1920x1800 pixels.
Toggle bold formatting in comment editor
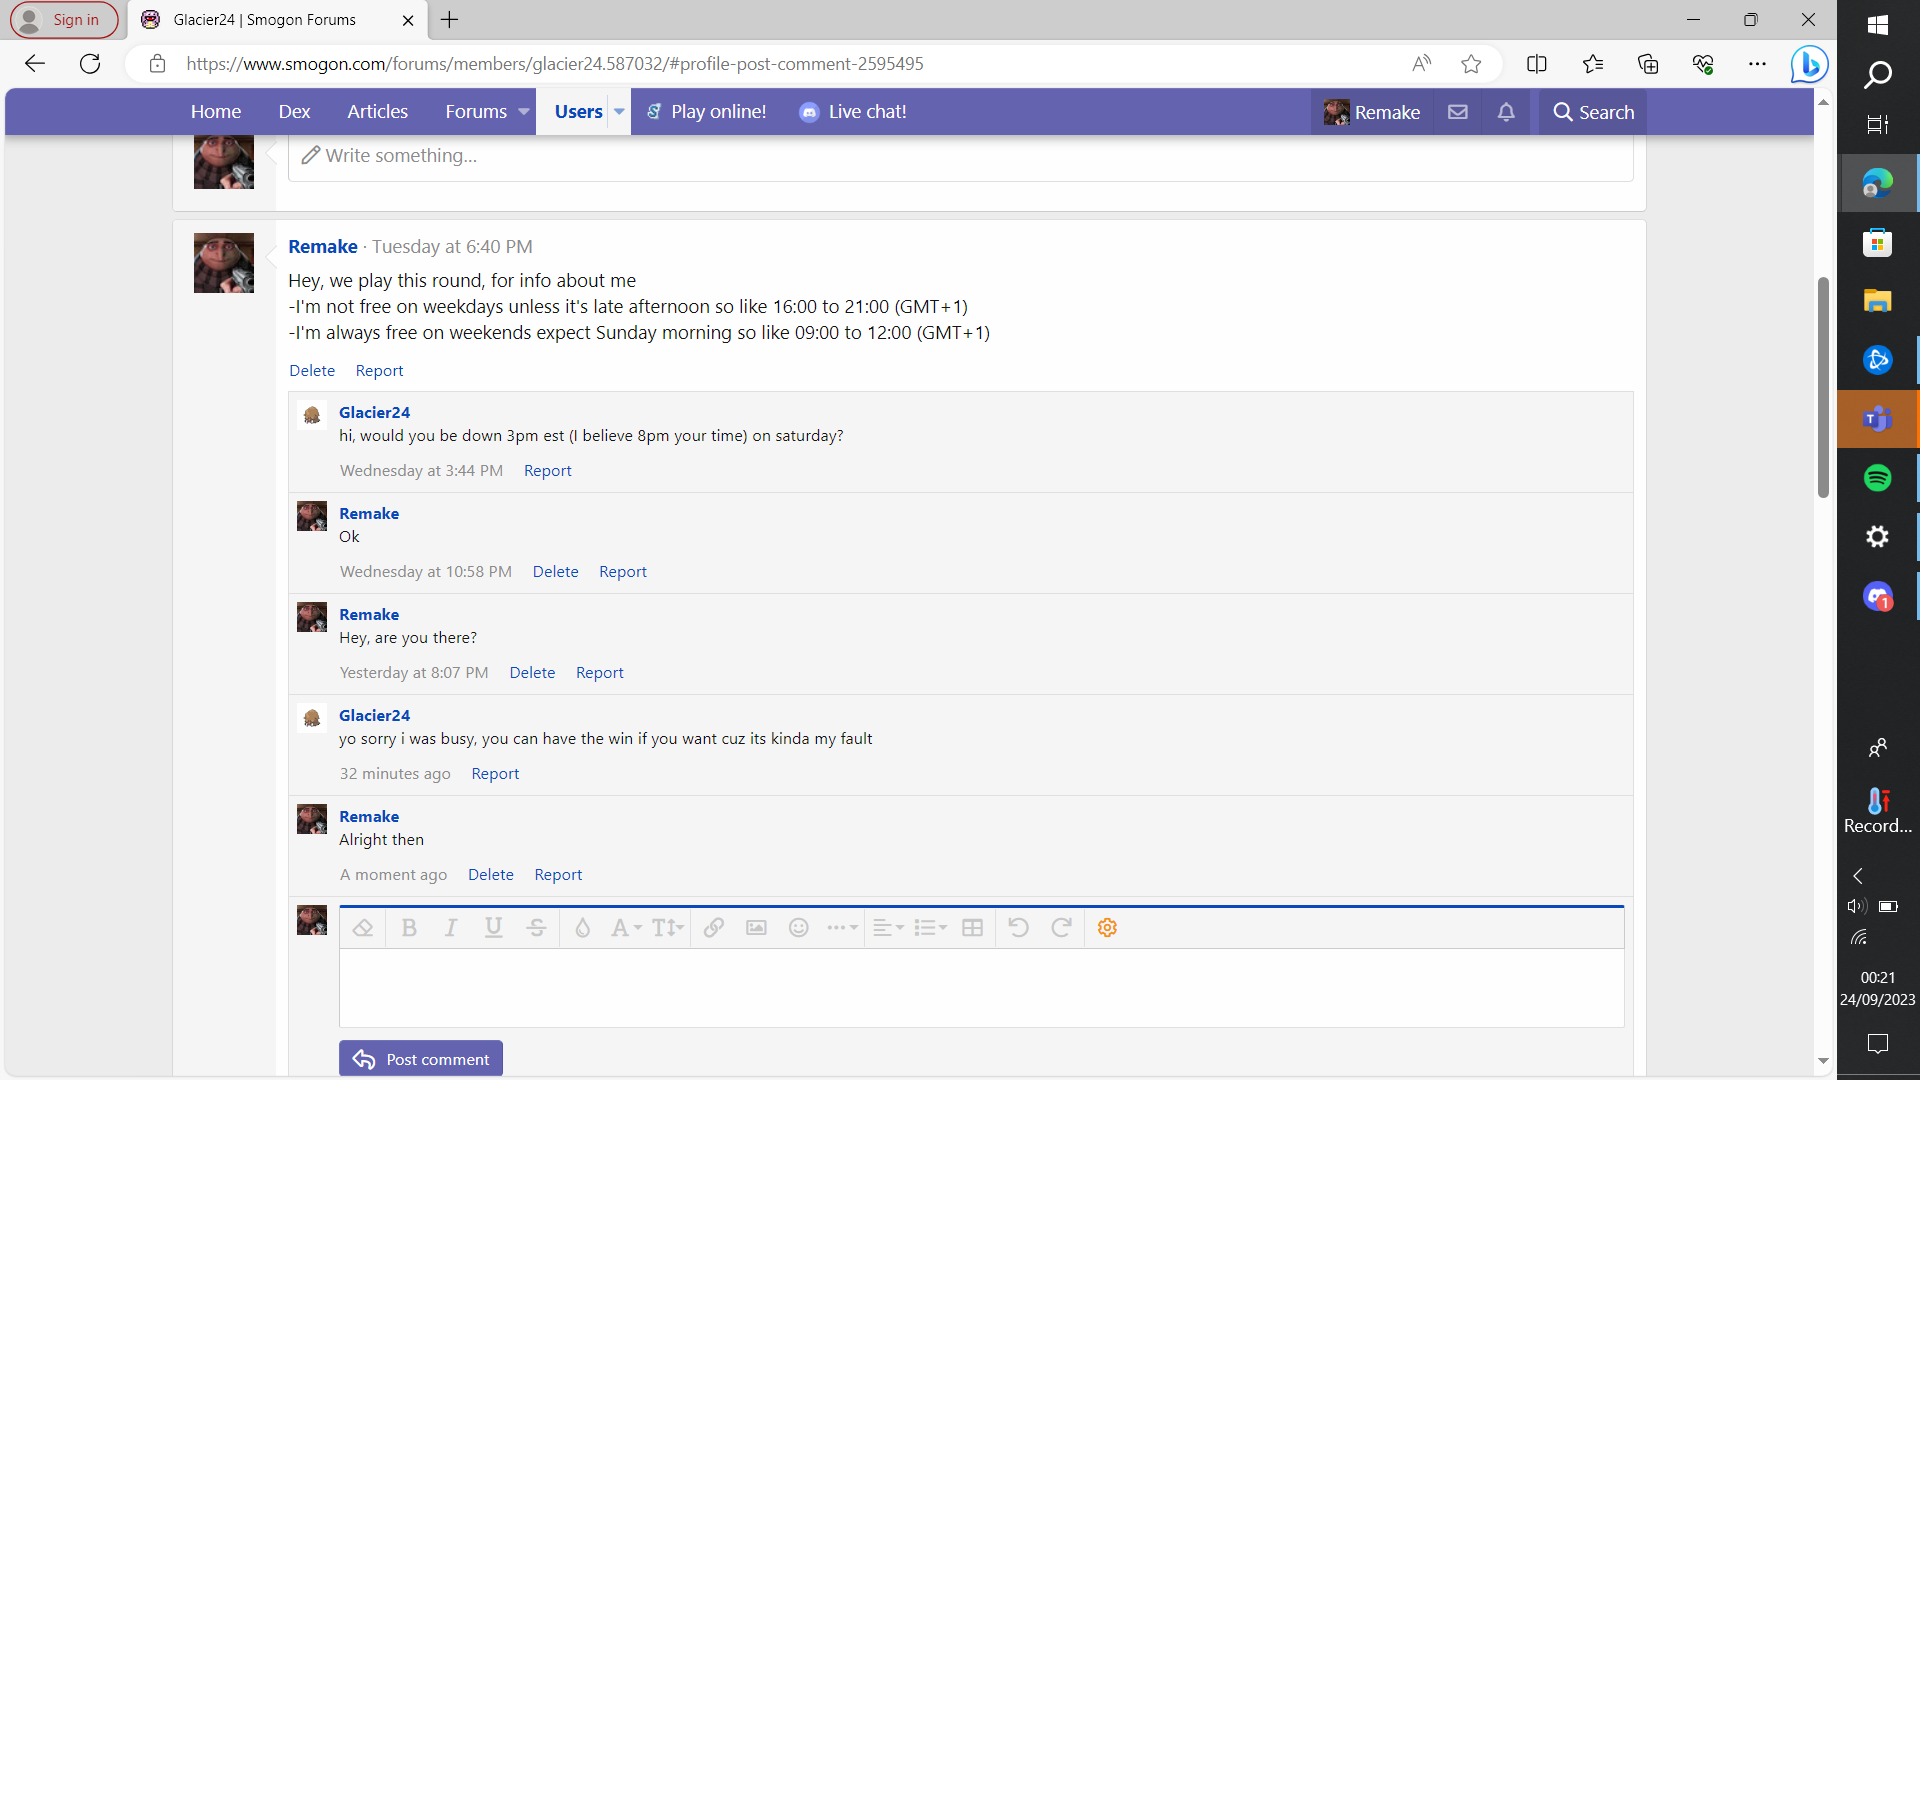(x=409, y=928)
